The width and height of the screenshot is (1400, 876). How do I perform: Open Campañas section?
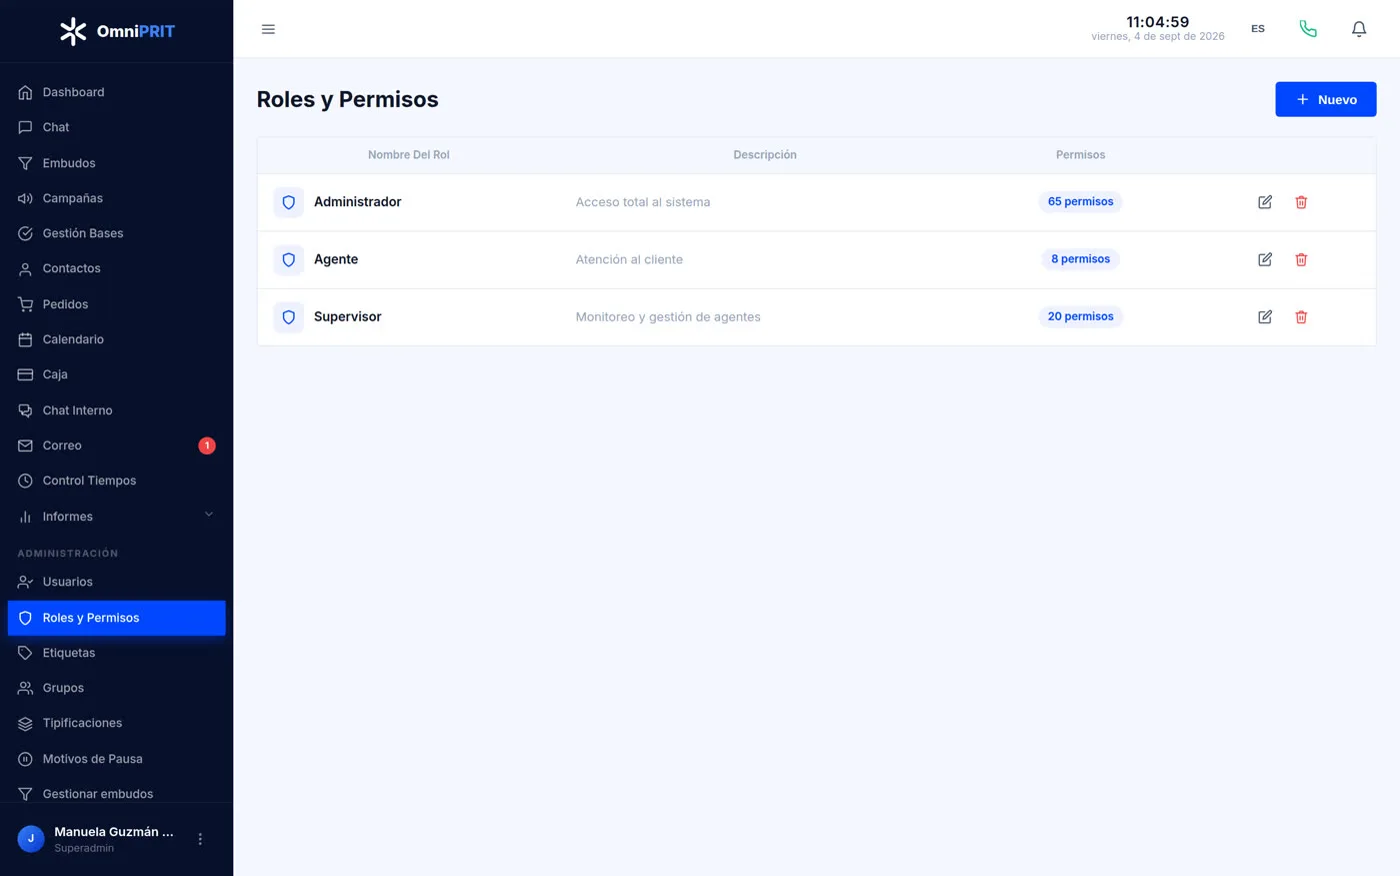[x=117, y=198]
